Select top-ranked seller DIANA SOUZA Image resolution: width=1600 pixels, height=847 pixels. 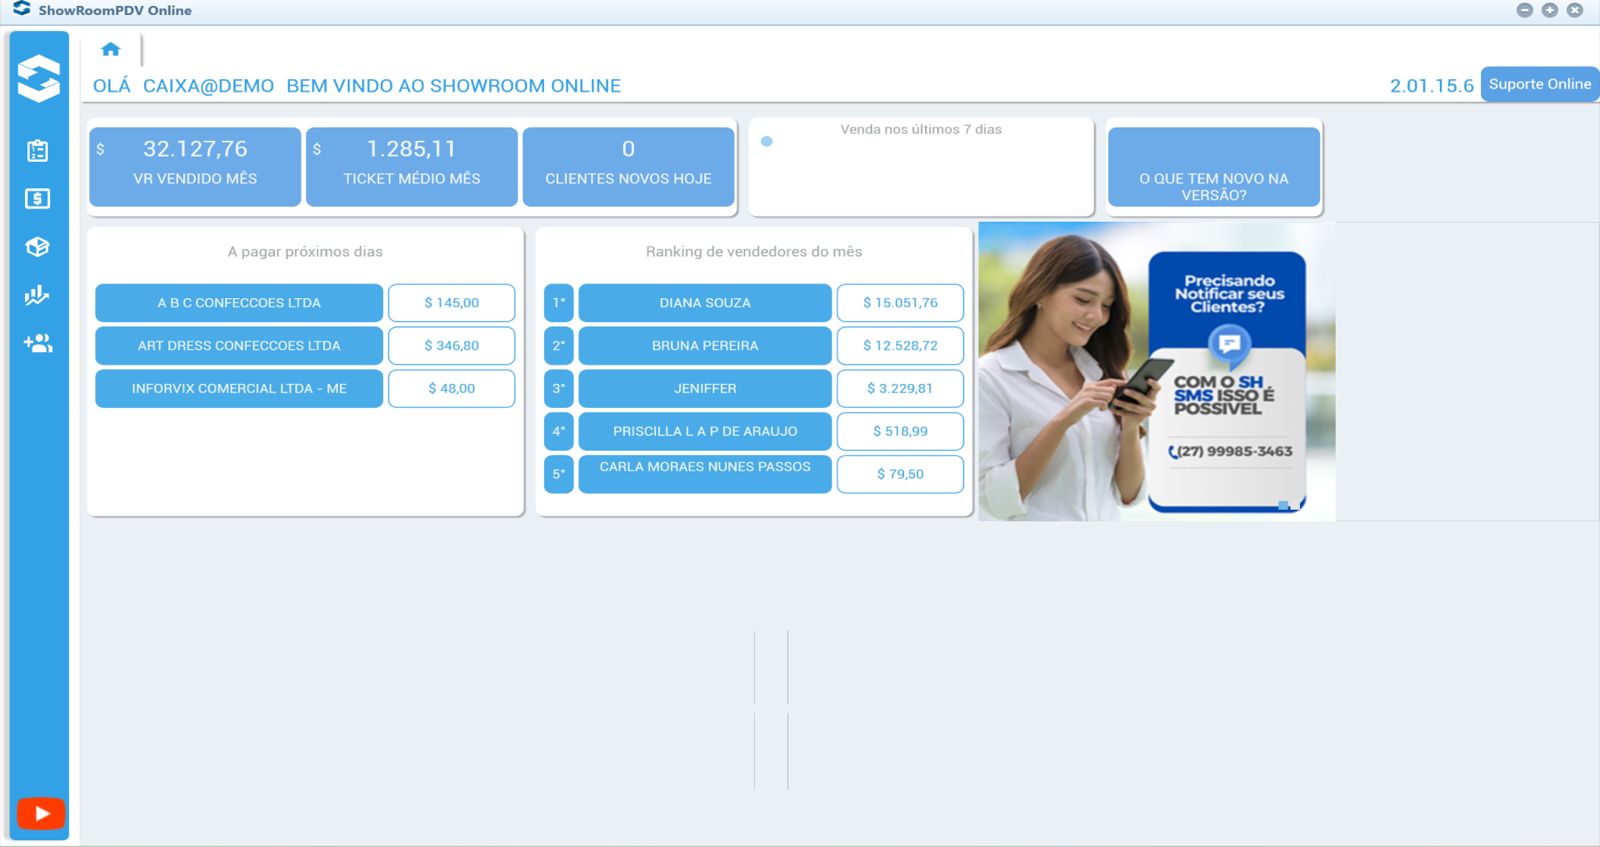click(705, 303)
